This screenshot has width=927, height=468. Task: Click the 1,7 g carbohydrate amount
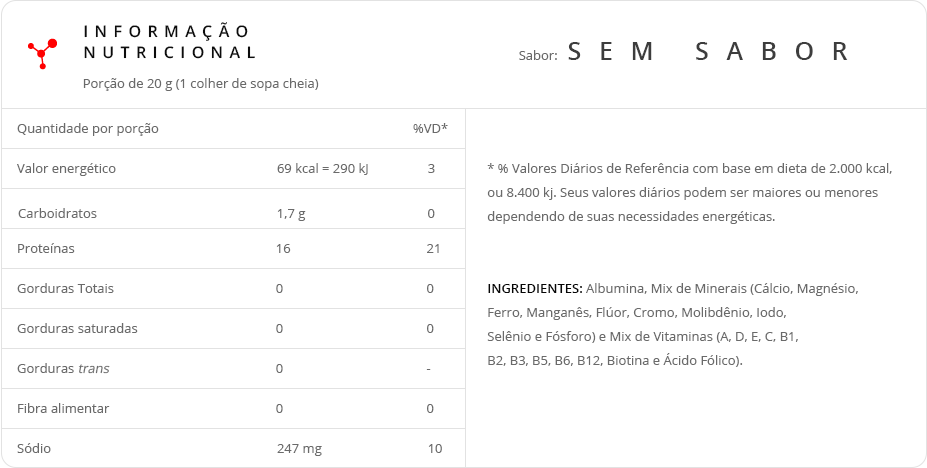pyautogui.click(x=291, y=214)
